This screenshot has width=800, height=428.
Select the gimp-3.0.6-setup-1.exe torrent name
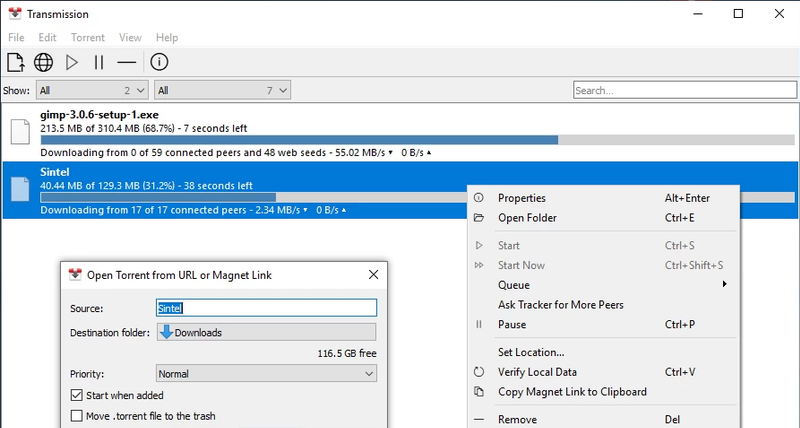click(x=99, y=114)
